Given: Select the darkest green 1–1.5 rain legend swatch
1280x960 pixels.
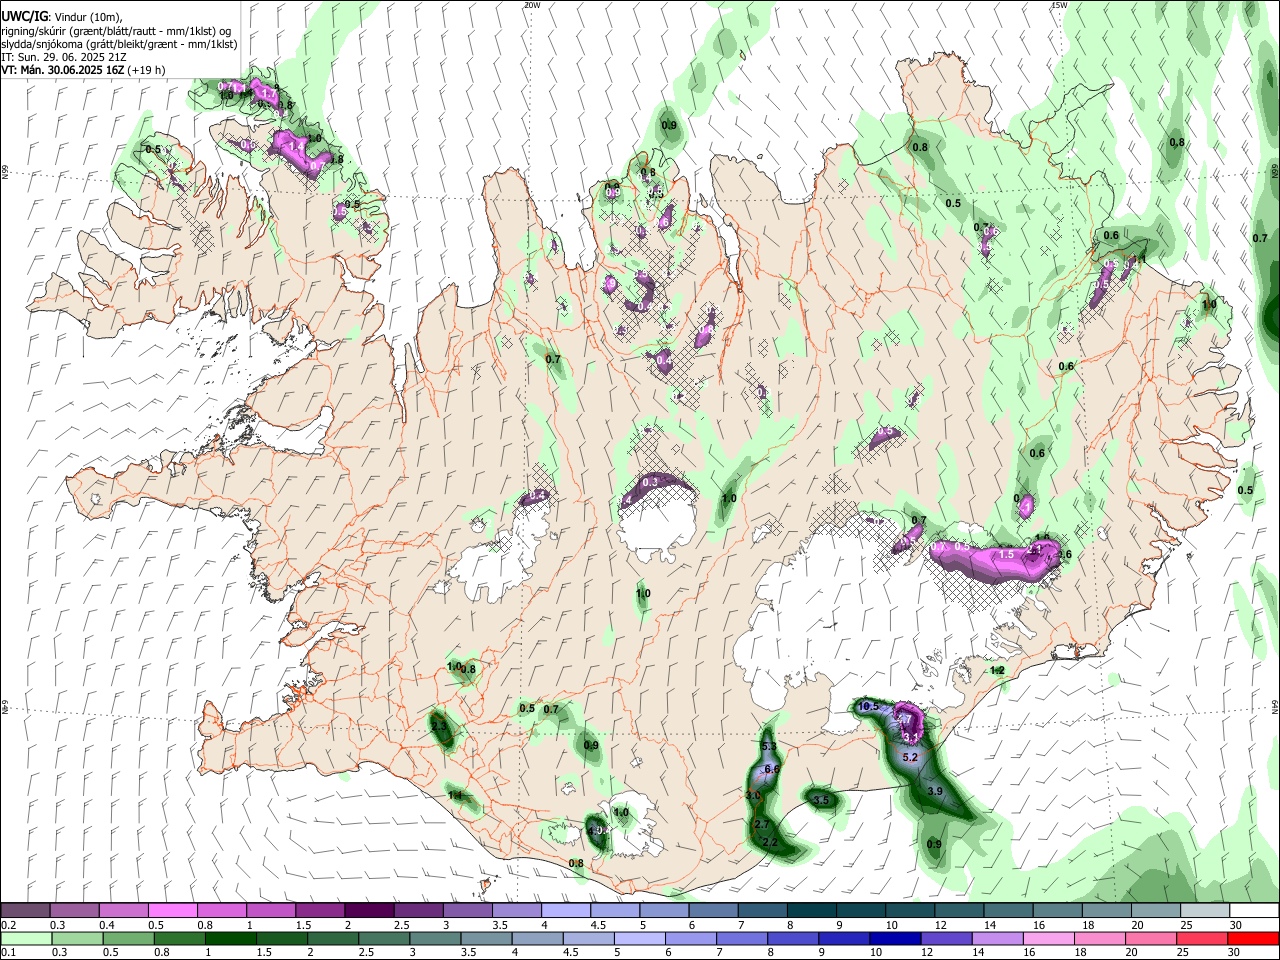Looking at the screenshot, I should [x=231, y=938].
